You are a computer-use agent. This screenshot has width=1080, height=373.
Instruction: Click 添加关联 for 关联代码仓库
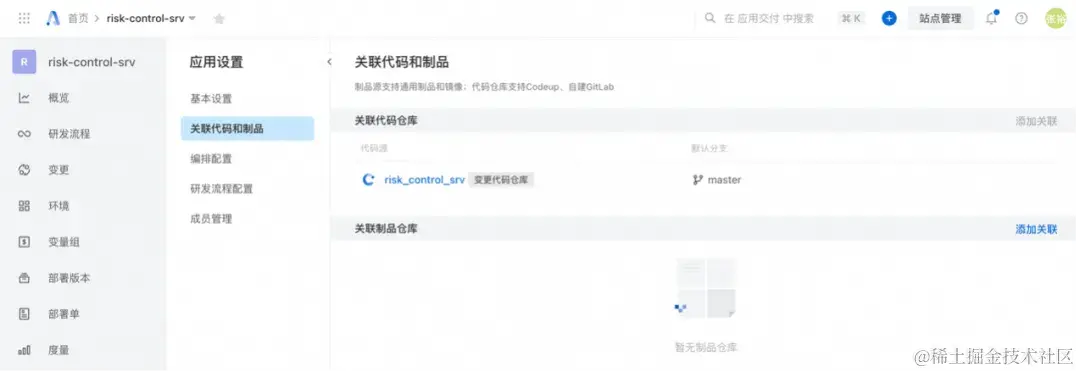pyautogui.click(x=1036, y=121)
